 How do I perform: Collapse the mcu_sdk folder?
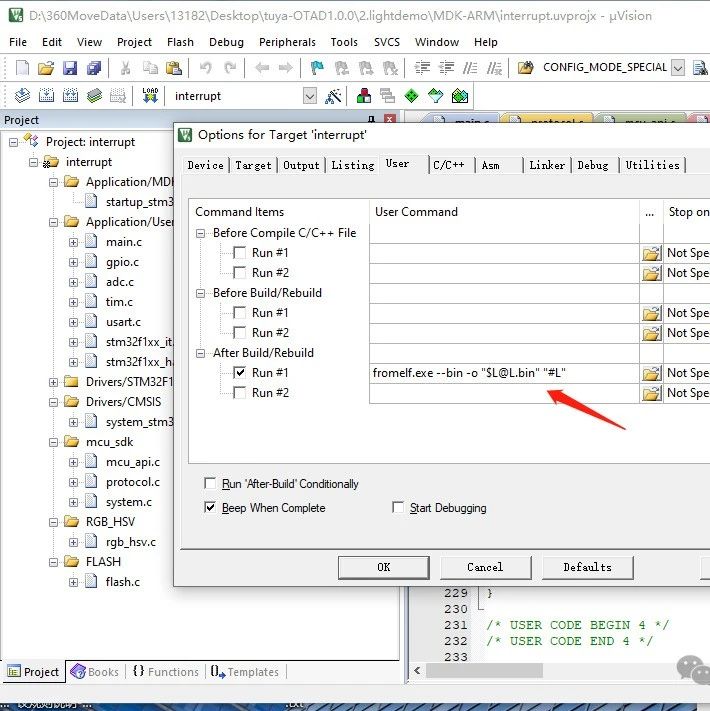click(53, 442)
